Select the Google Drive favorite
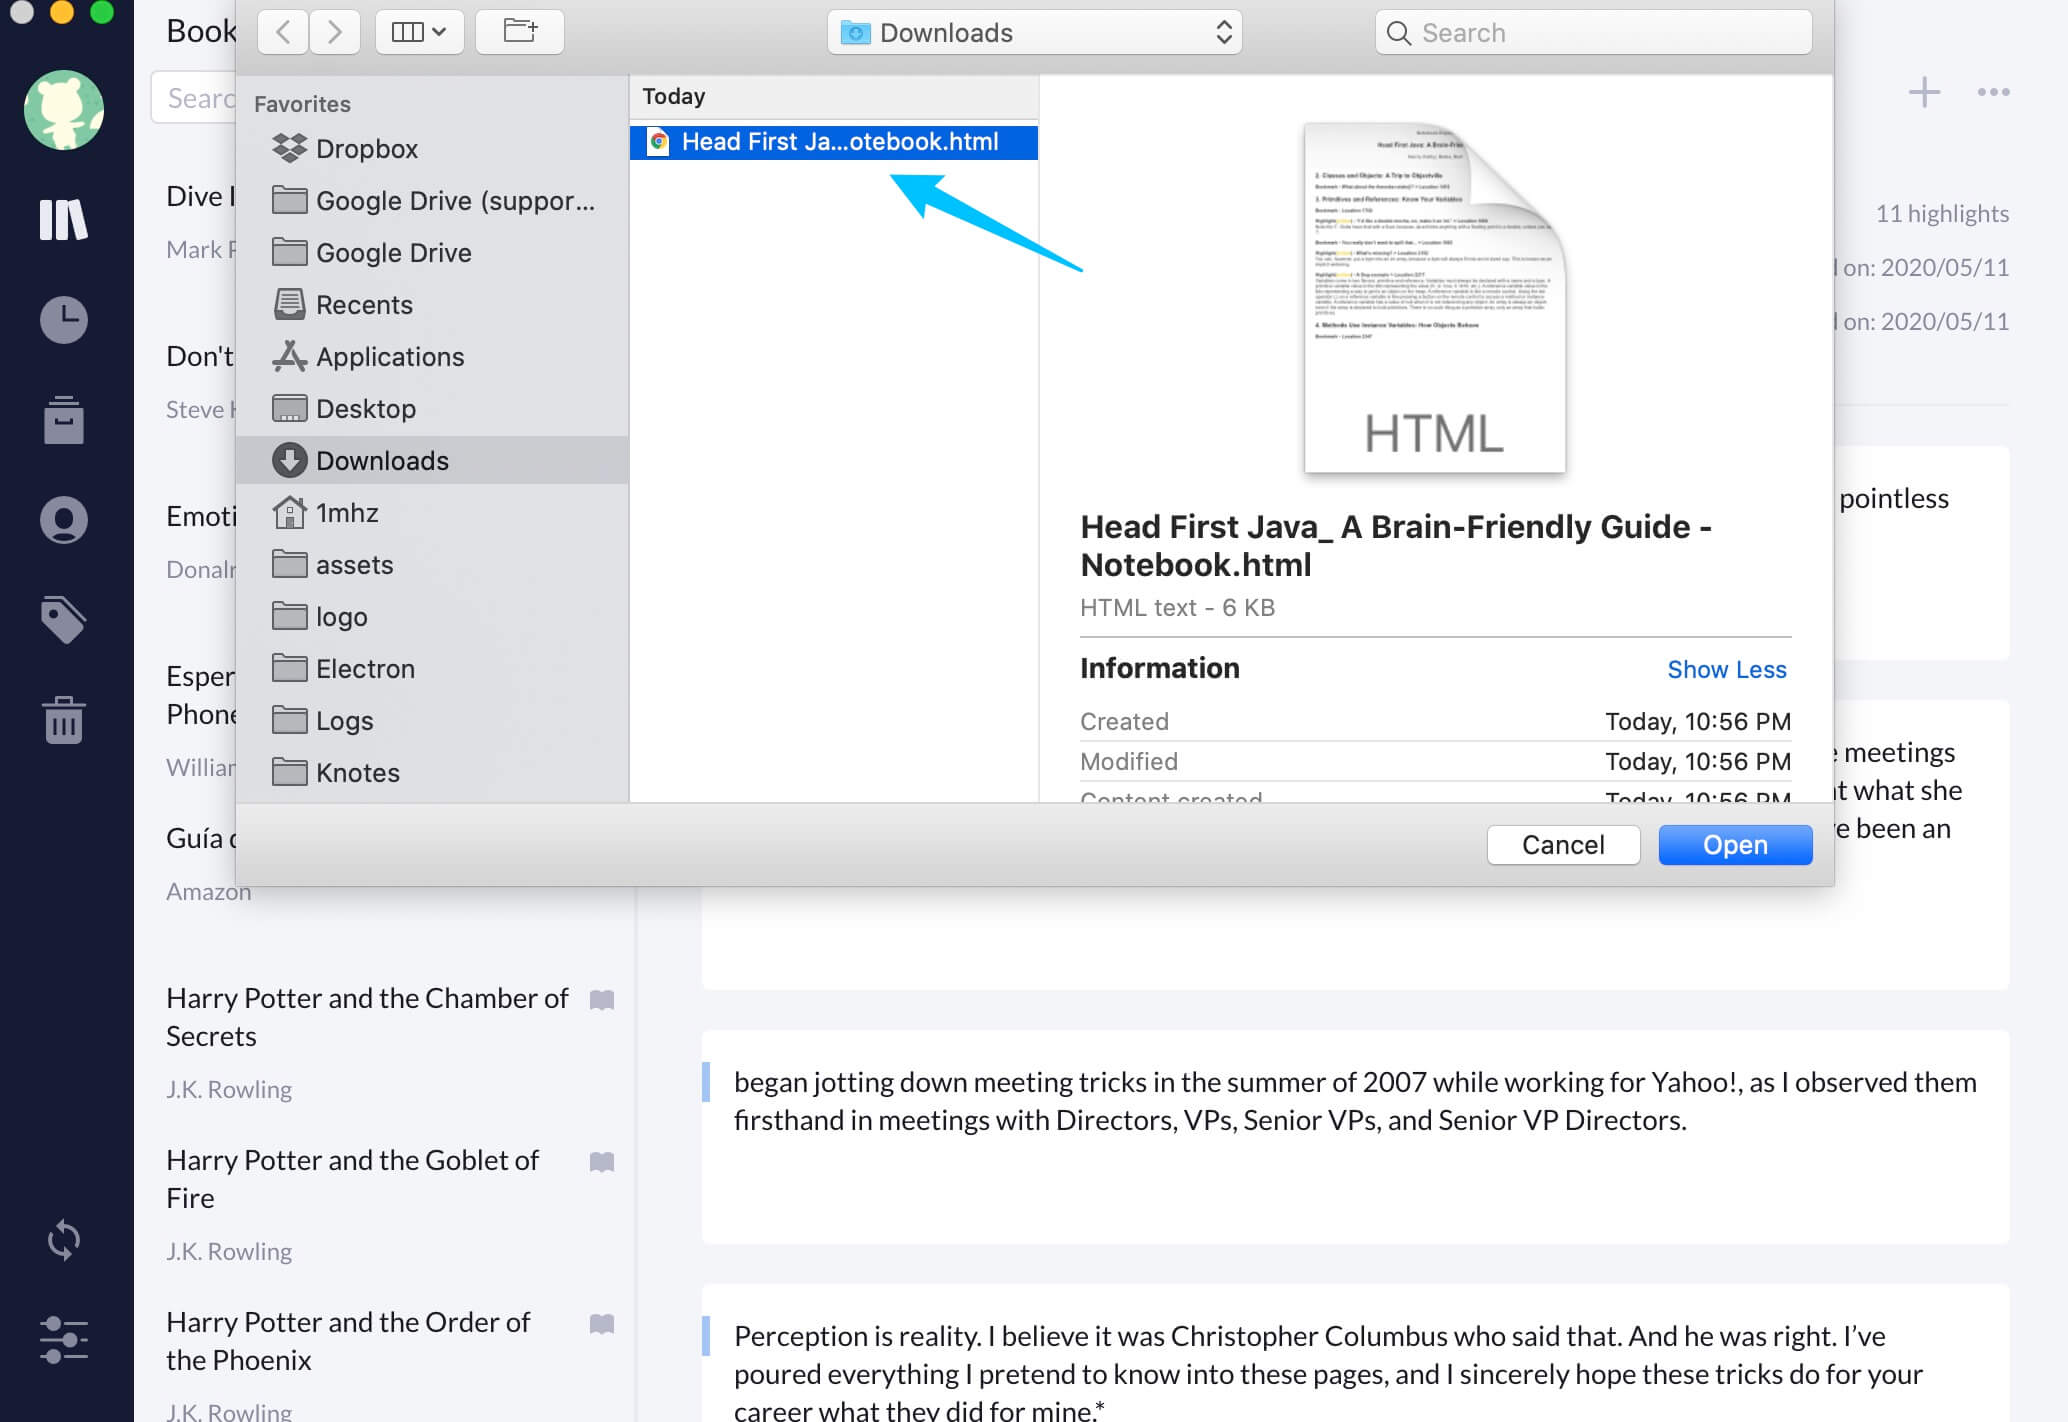Image resolution: width=2068 pixels, height=1422 pixels. point(432,252)
